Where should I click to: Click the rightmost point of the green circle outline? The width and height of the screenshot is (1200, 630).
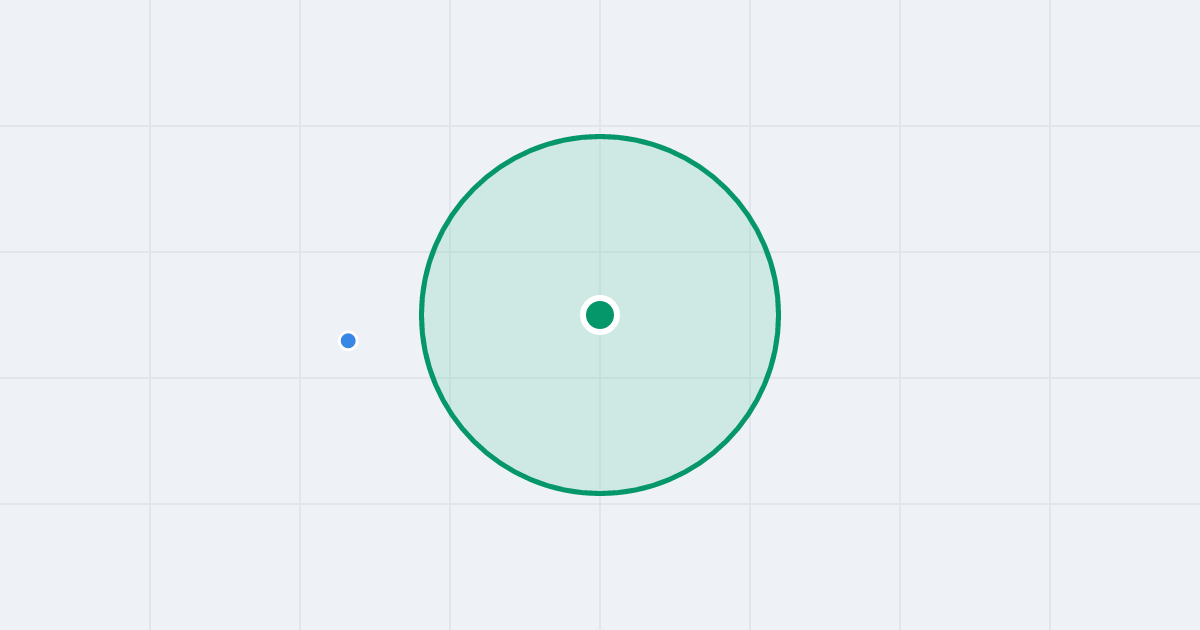point(778,315)
